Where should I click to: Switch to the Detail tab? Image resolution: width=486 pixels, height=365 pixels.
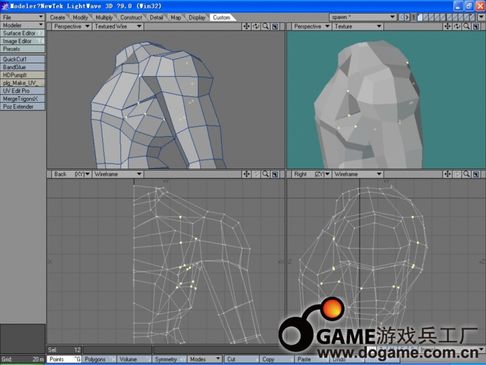tap(156, 17)
